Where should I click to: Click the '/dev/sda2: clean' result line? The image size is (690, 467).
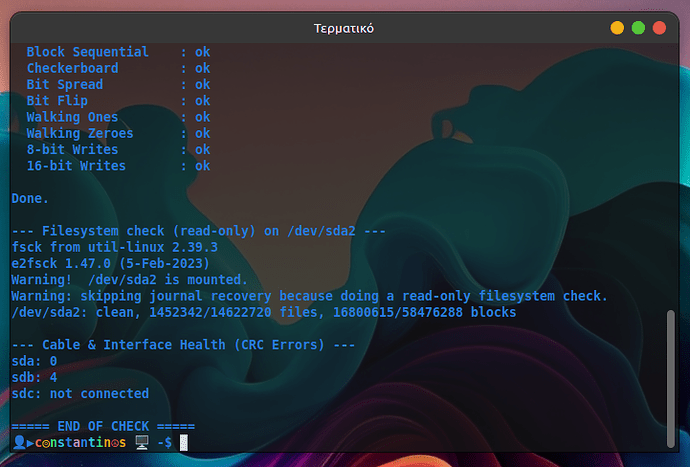(264, 313)
